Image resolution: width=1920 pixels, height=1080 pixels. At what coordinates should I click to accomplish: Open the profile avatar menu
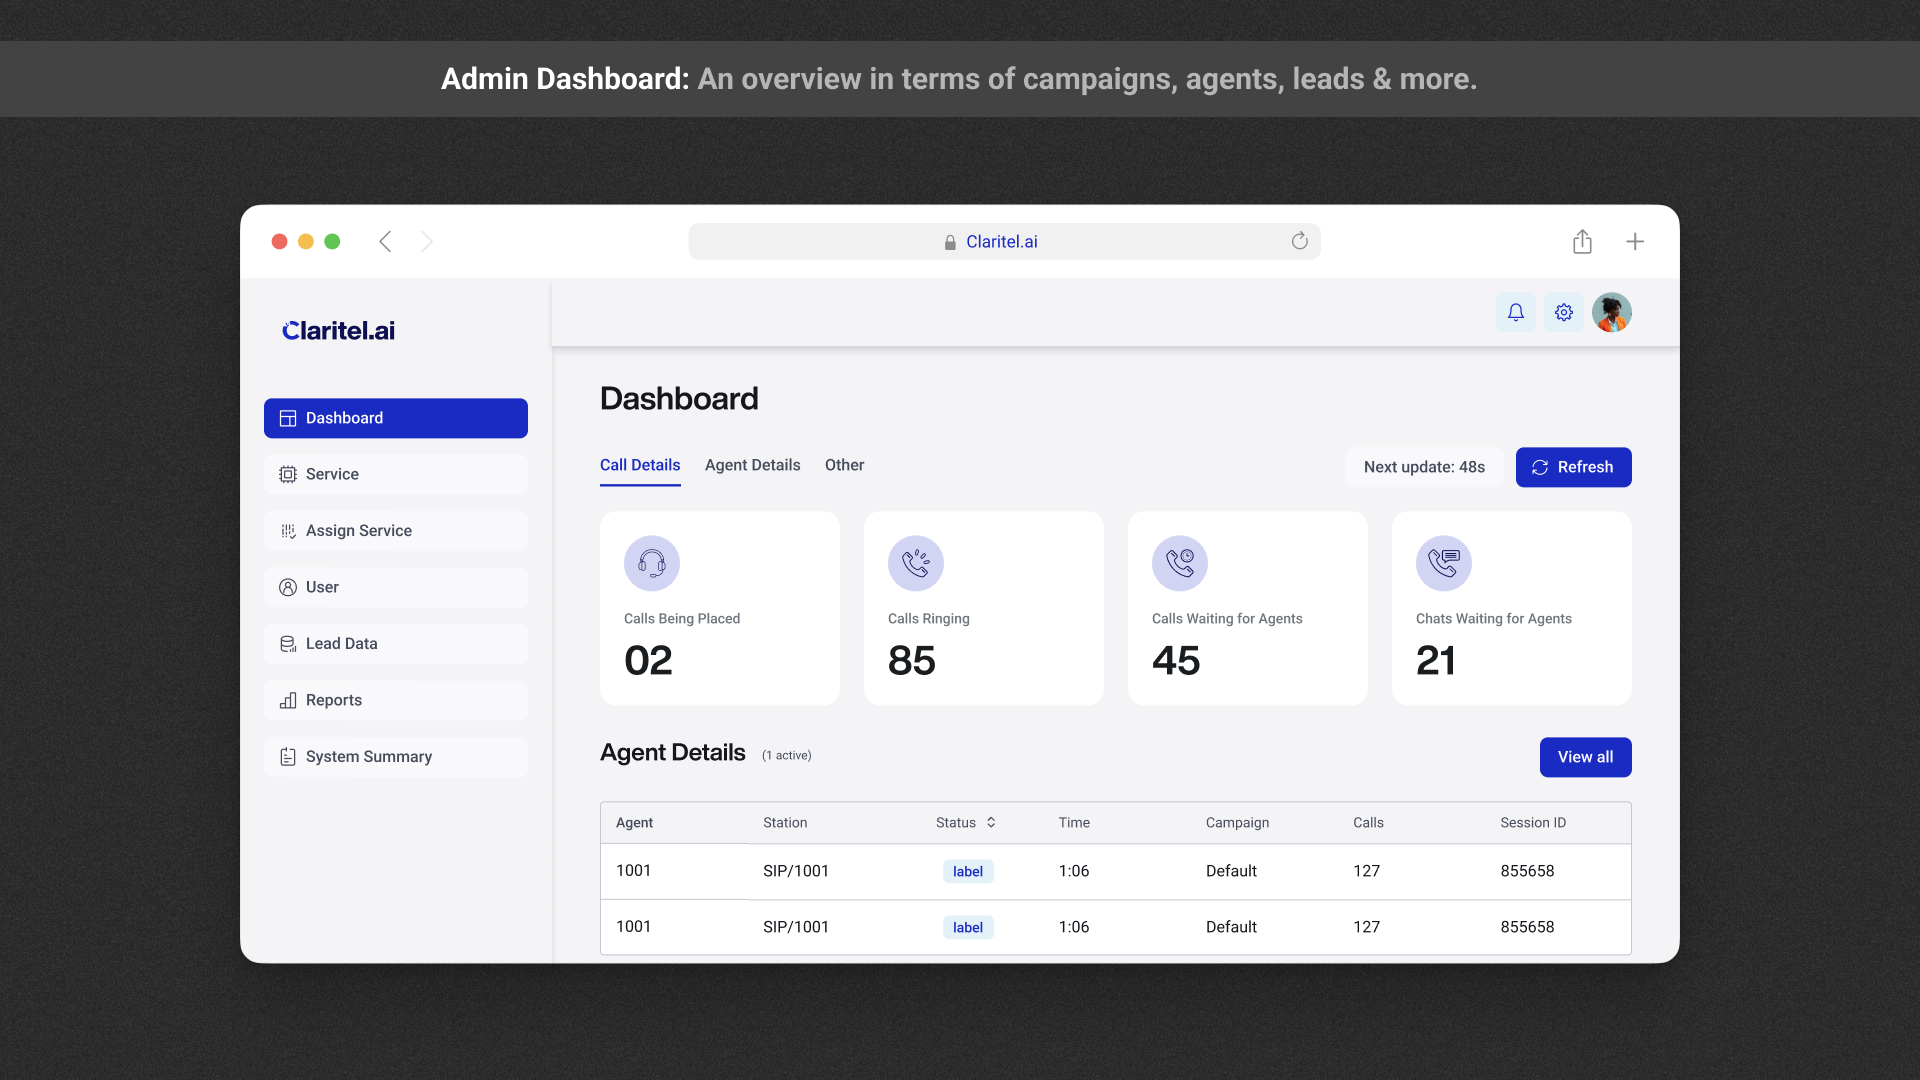1611,312
